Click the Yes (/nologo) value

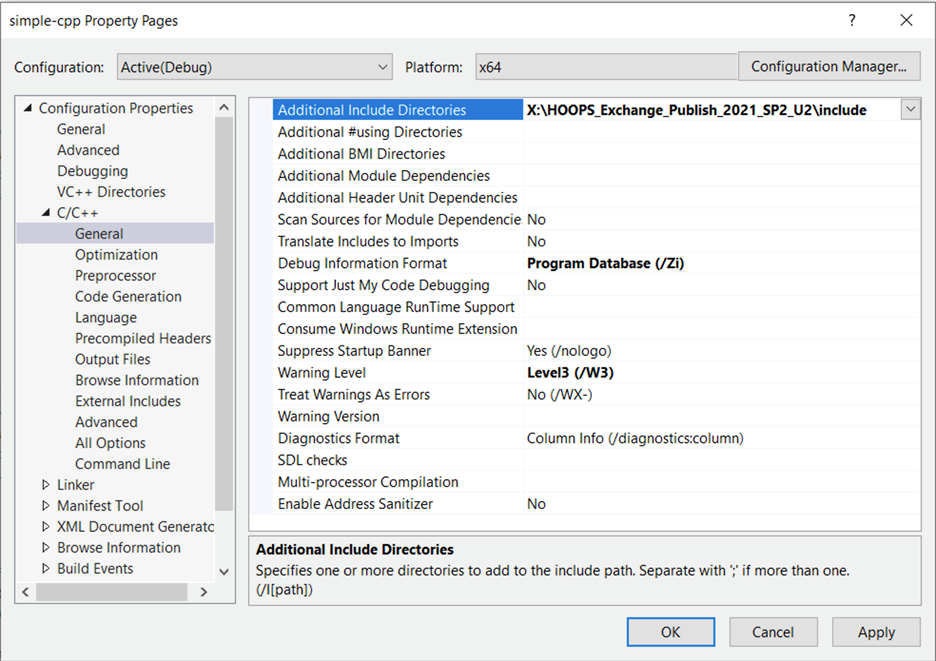[x=569, y=351]
